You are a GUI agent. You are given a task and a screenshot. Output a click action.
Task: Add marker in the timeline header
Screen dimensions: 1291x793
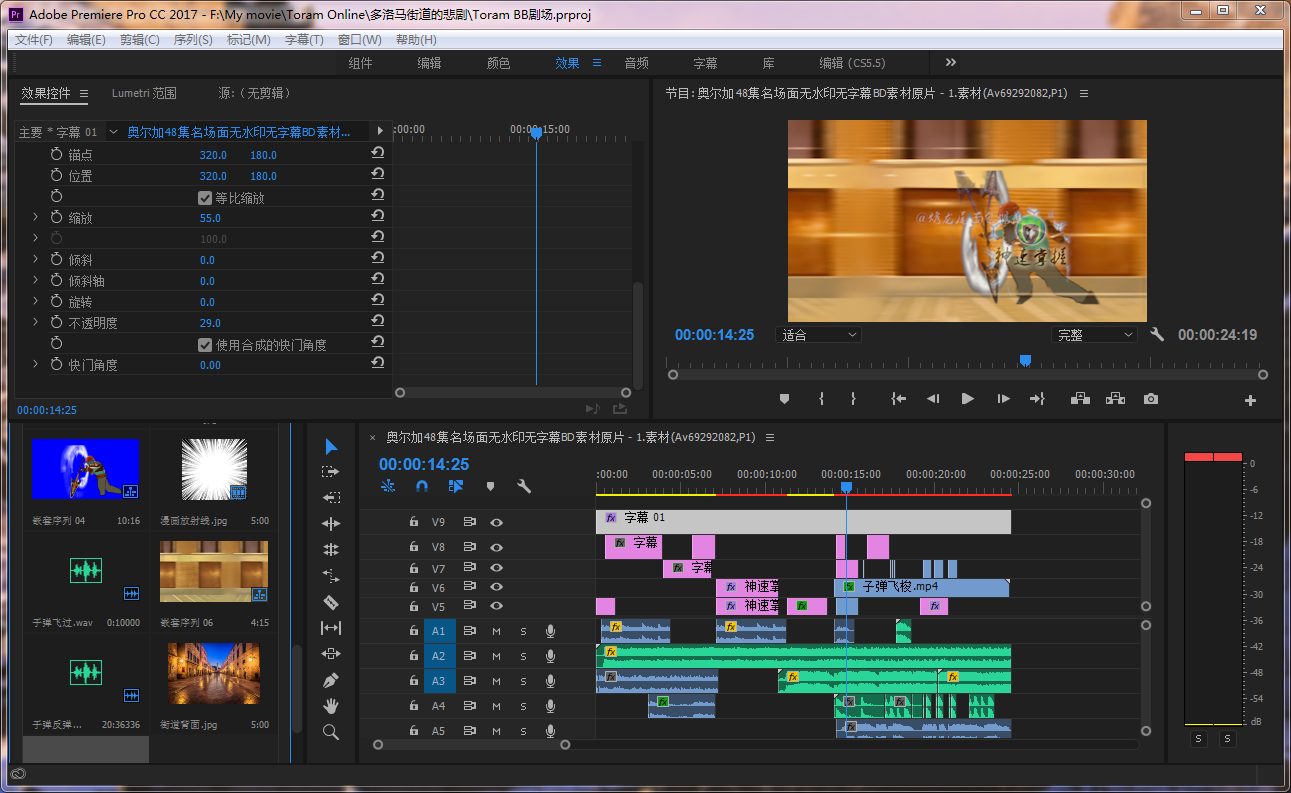click(490, 486)
